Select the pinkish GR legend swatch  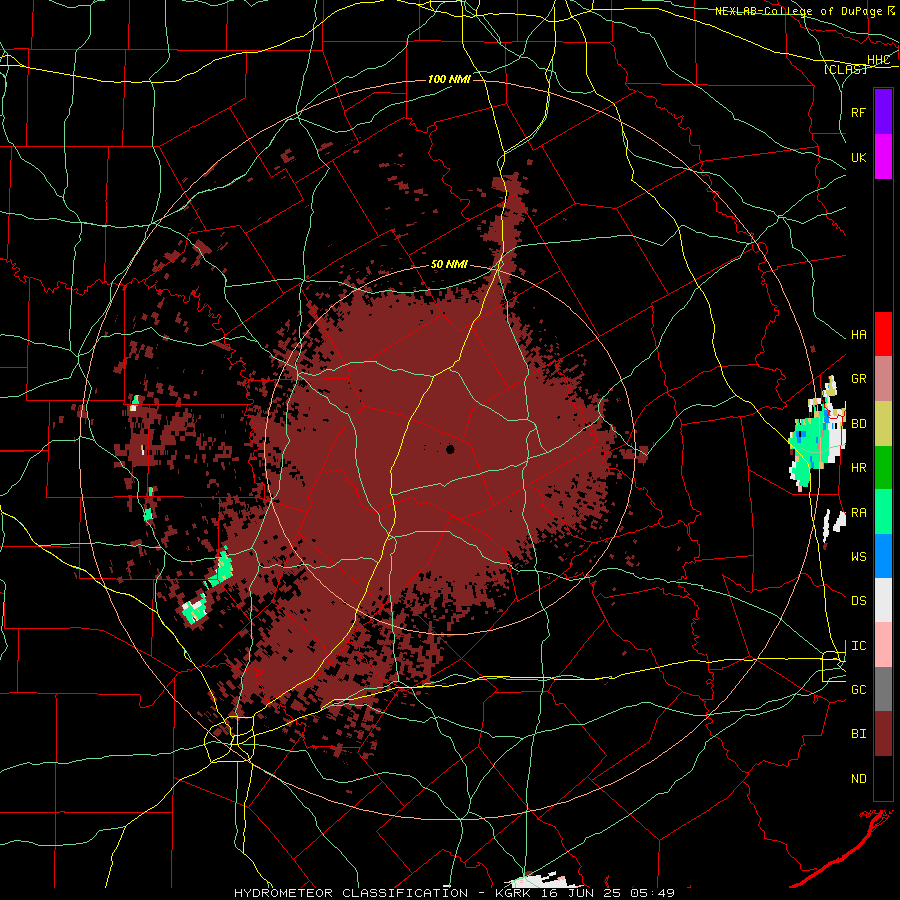883,379
